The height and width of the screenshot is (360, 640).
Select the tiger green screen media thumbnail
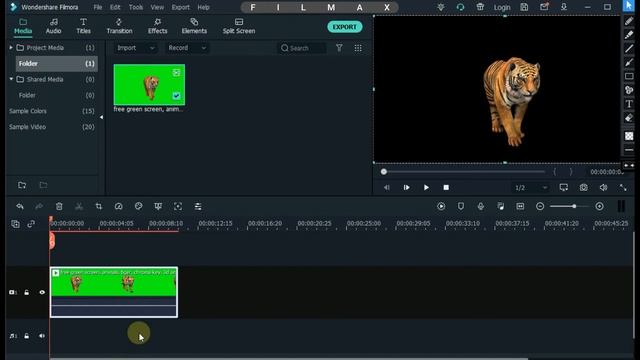149,85
